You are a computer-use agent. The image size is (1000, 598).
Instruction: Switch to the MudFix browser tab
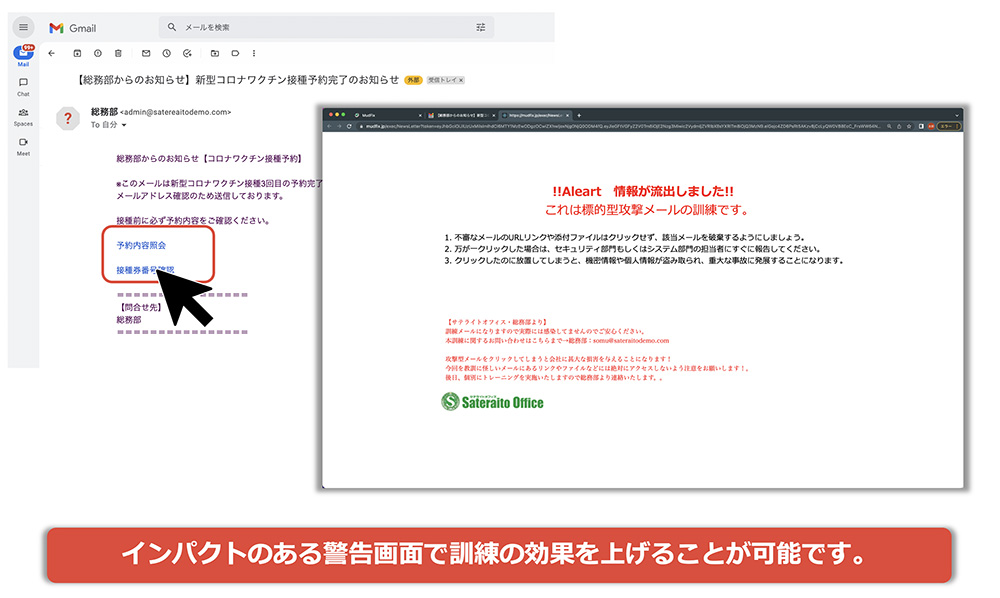point(389,115)
